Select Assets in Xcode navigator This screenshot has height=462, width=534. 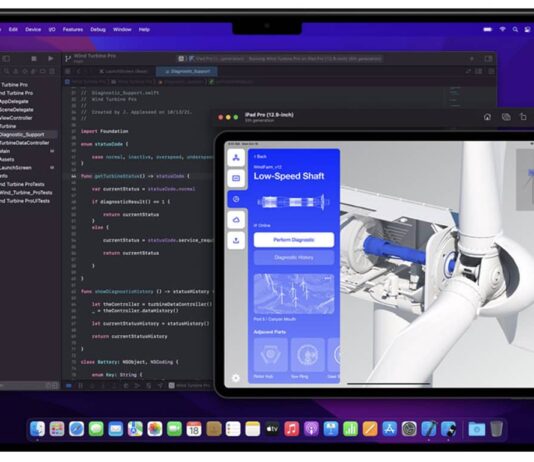click(7, 159)
